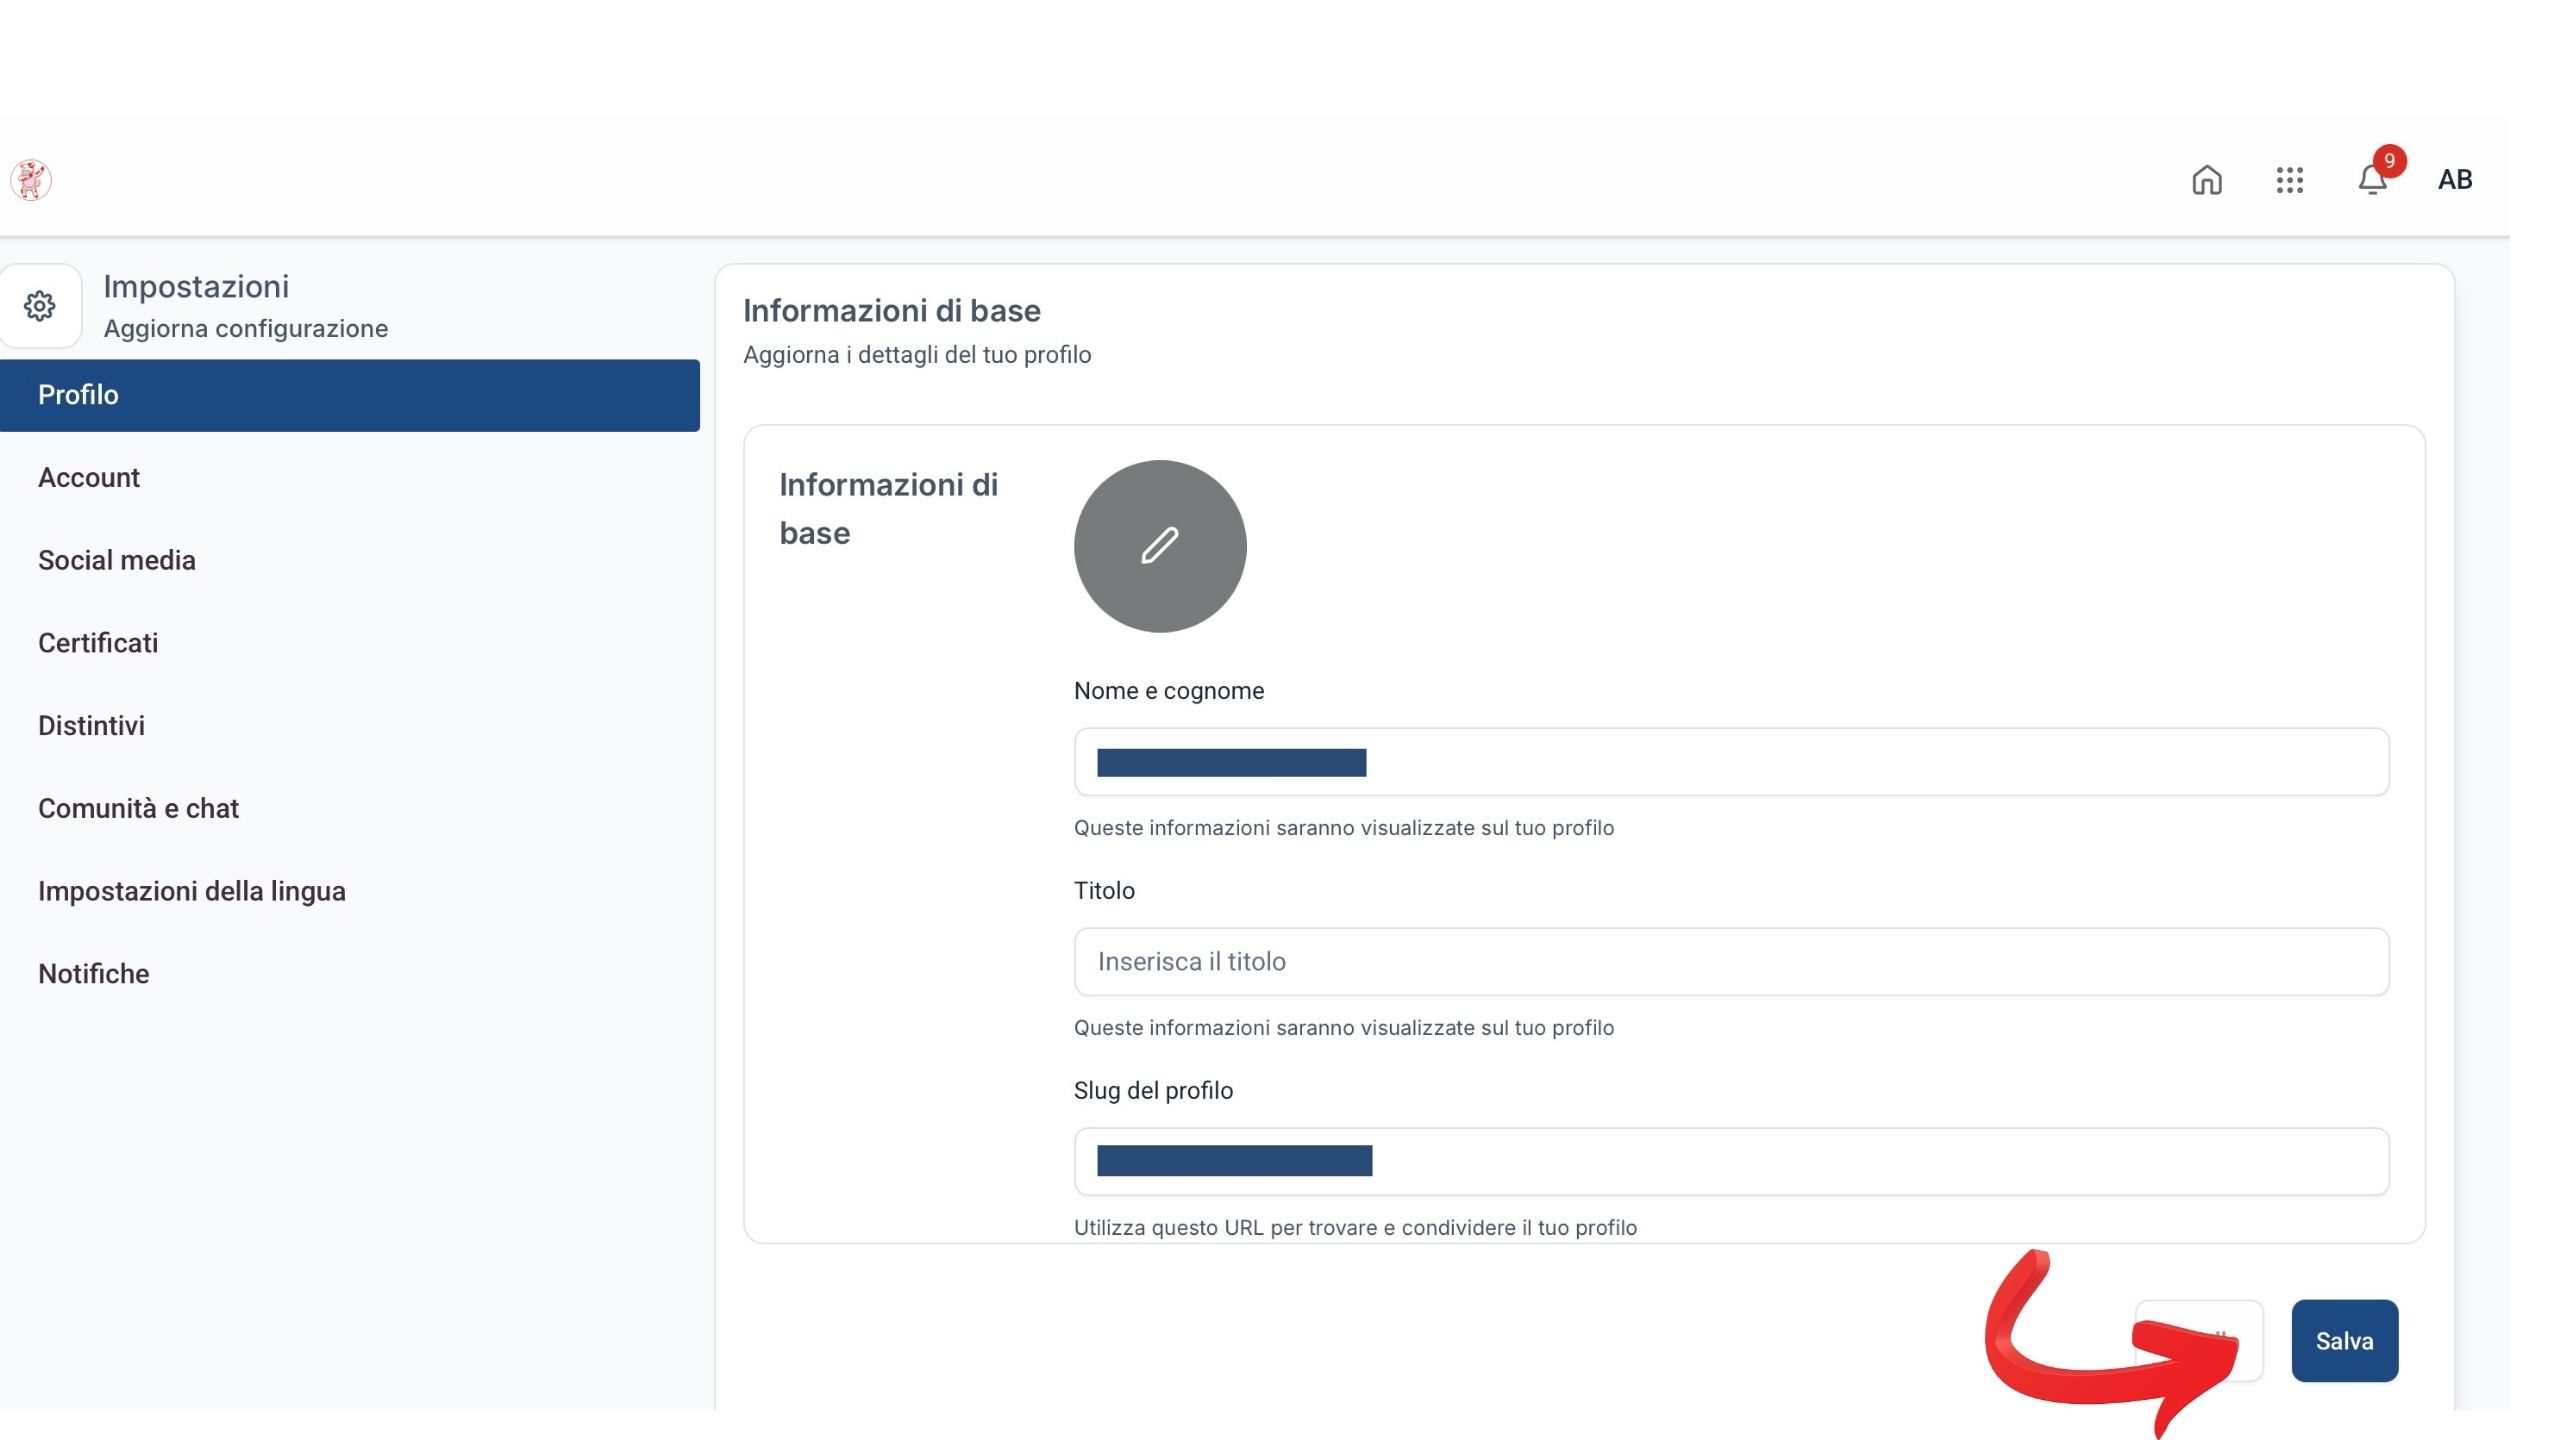The image size is (2560, 1440).
Task: Go to home via house icon
Action: click(x=2207, y=180)
